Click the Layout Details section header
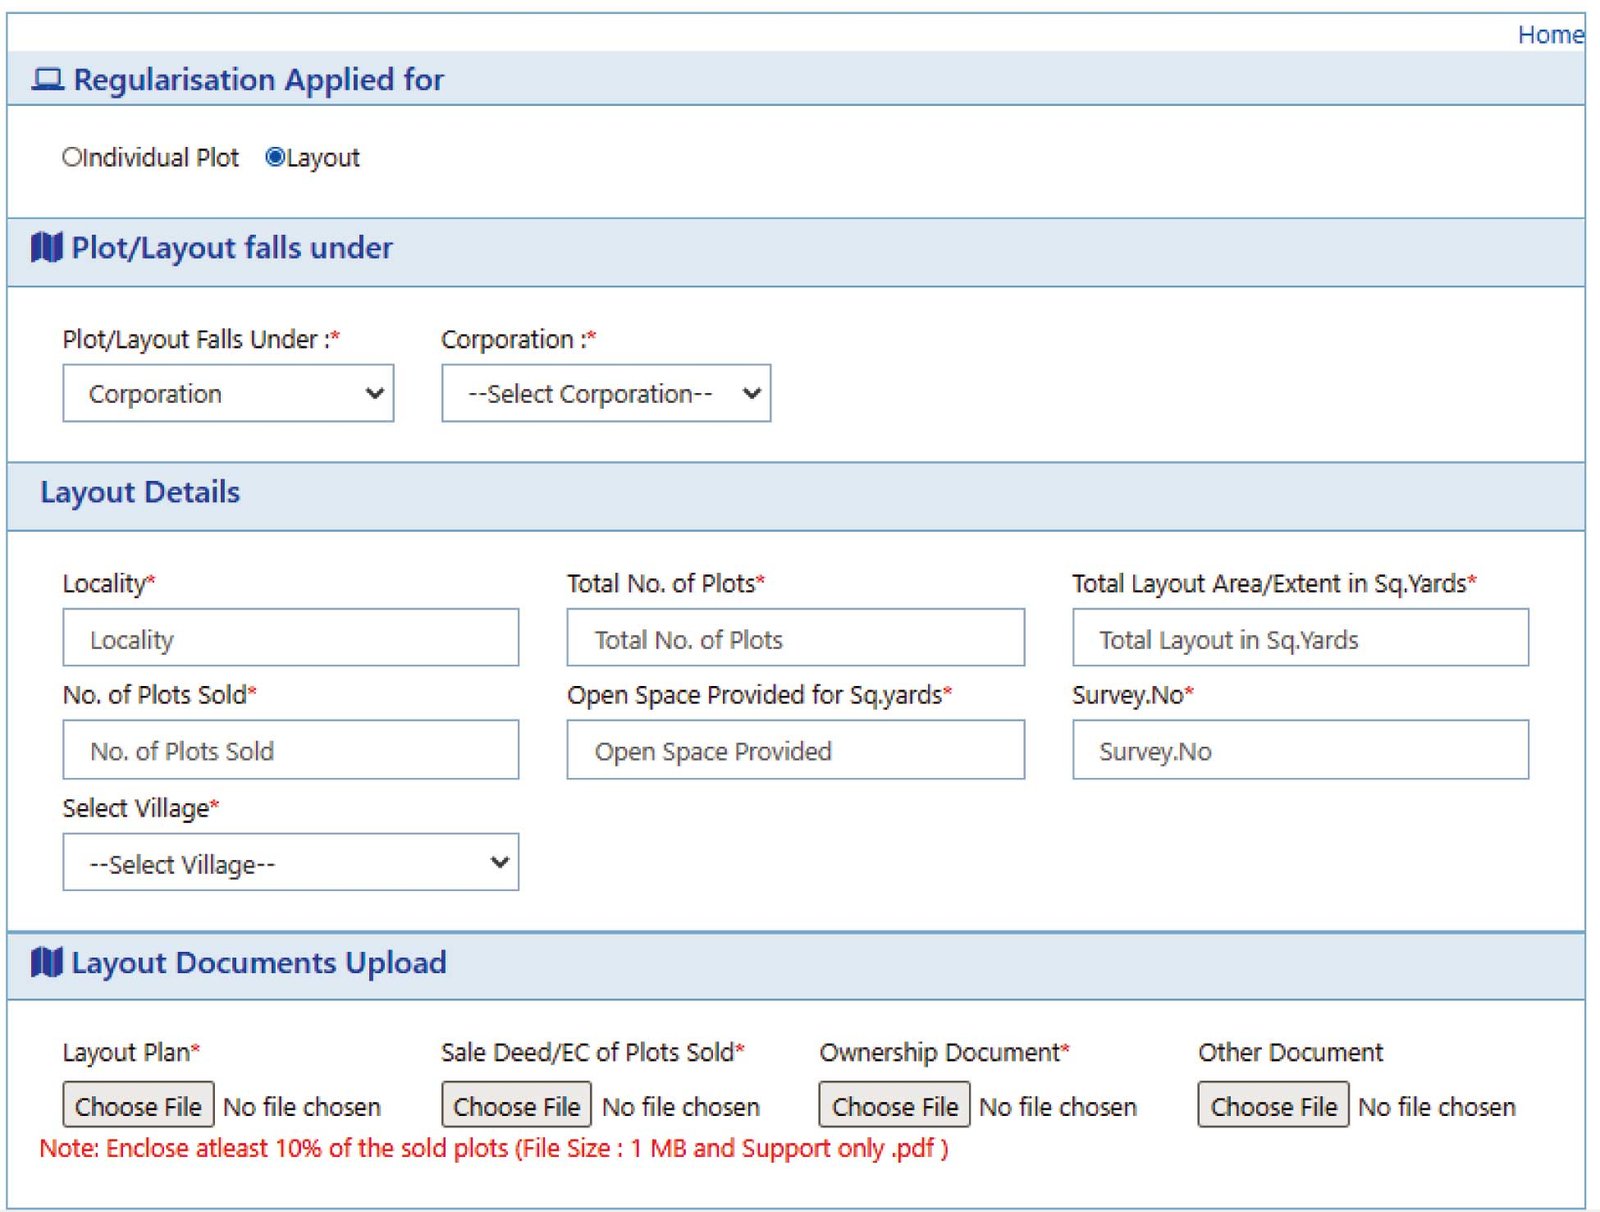 point(139,492)
